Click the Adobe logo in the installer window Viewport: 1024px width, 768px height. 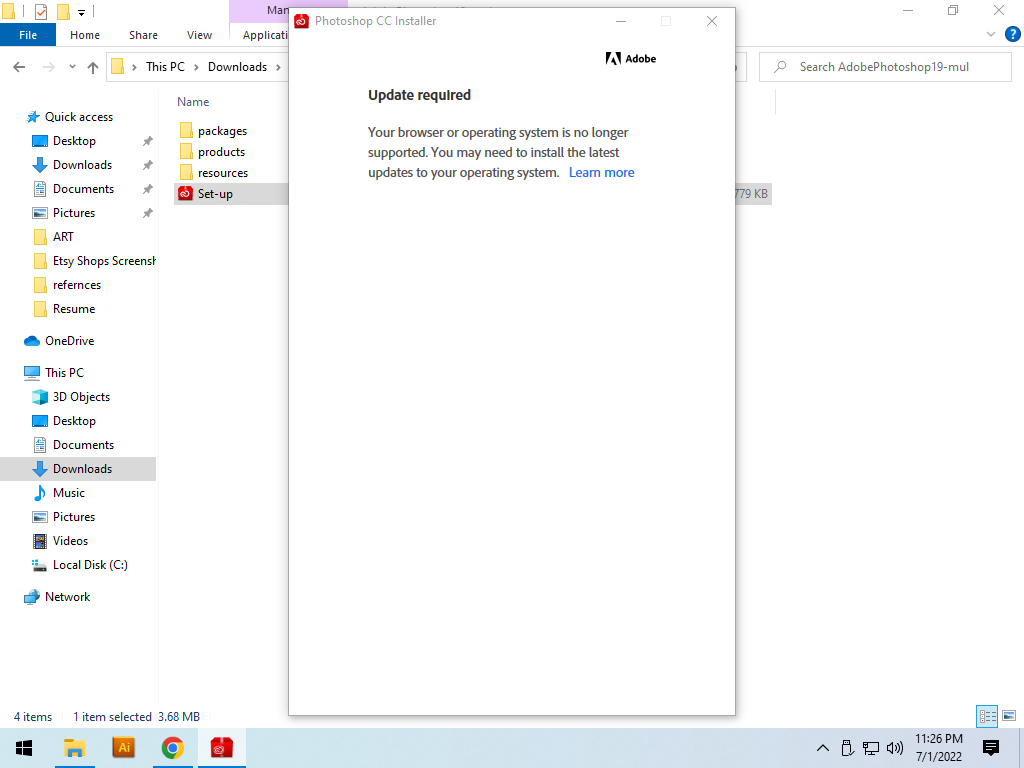point(630,58)
